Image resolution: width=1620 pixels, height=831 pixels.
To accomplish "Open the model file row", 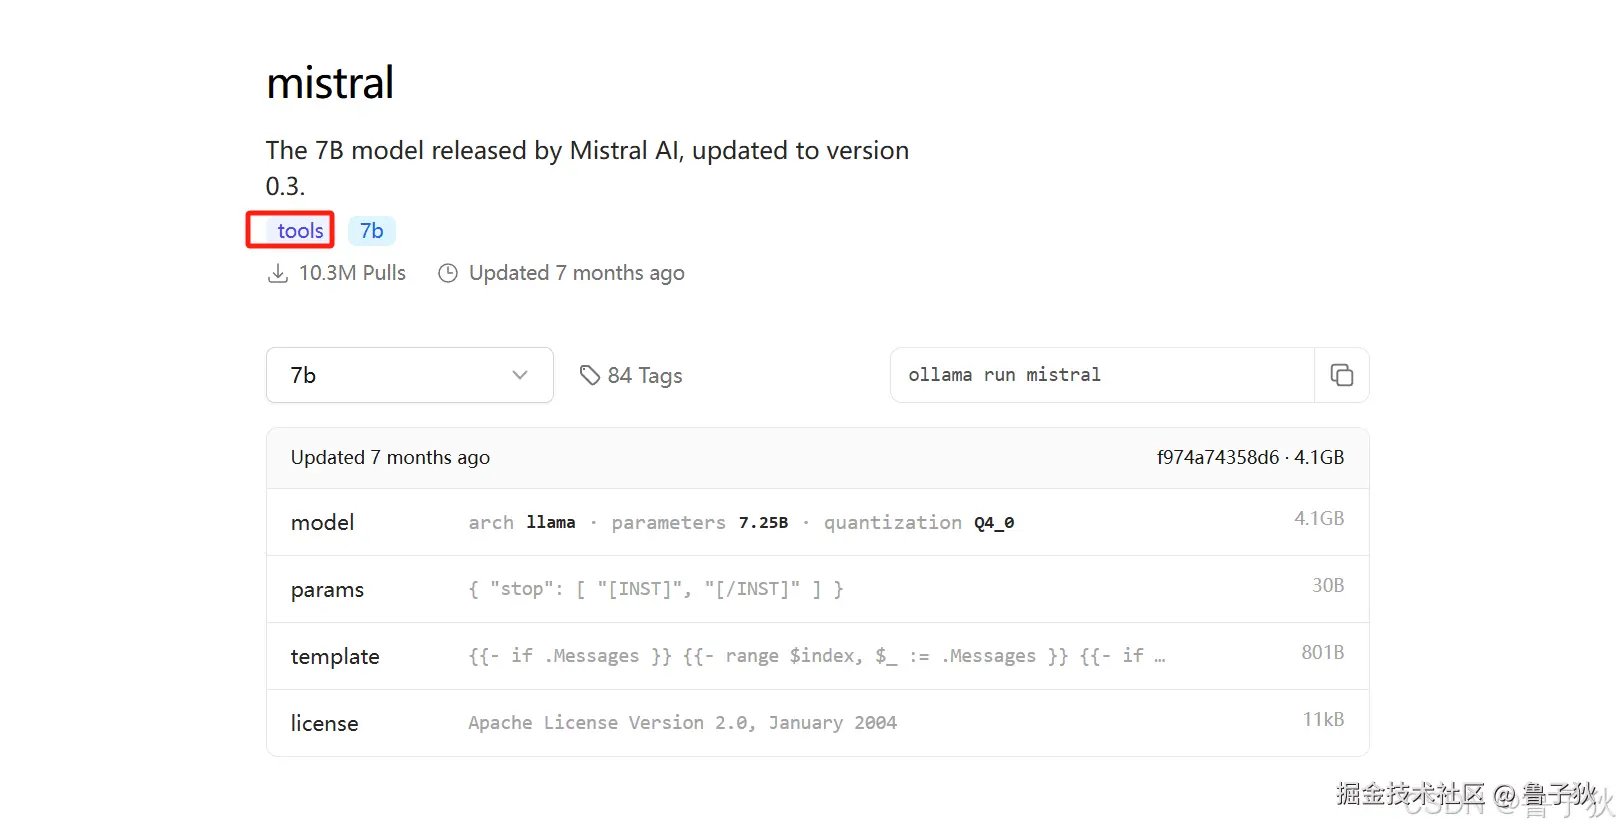I will point(322,522).
